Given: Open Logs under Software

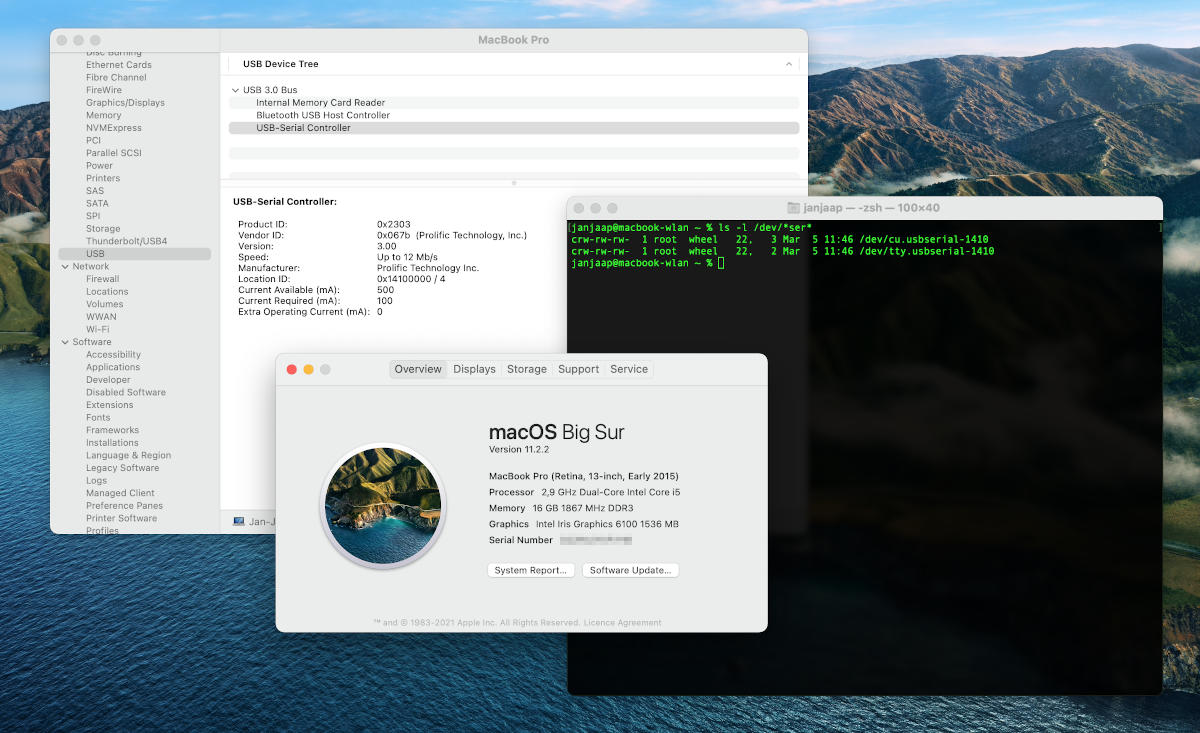Looking at the screenshot, I should pos(96,481).
